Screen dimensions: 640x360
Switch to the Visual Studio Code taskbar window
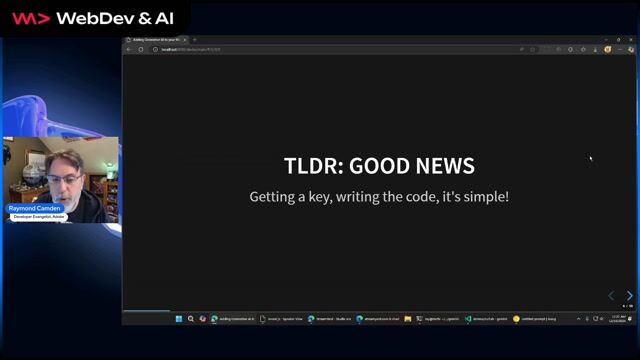point(487,319)
